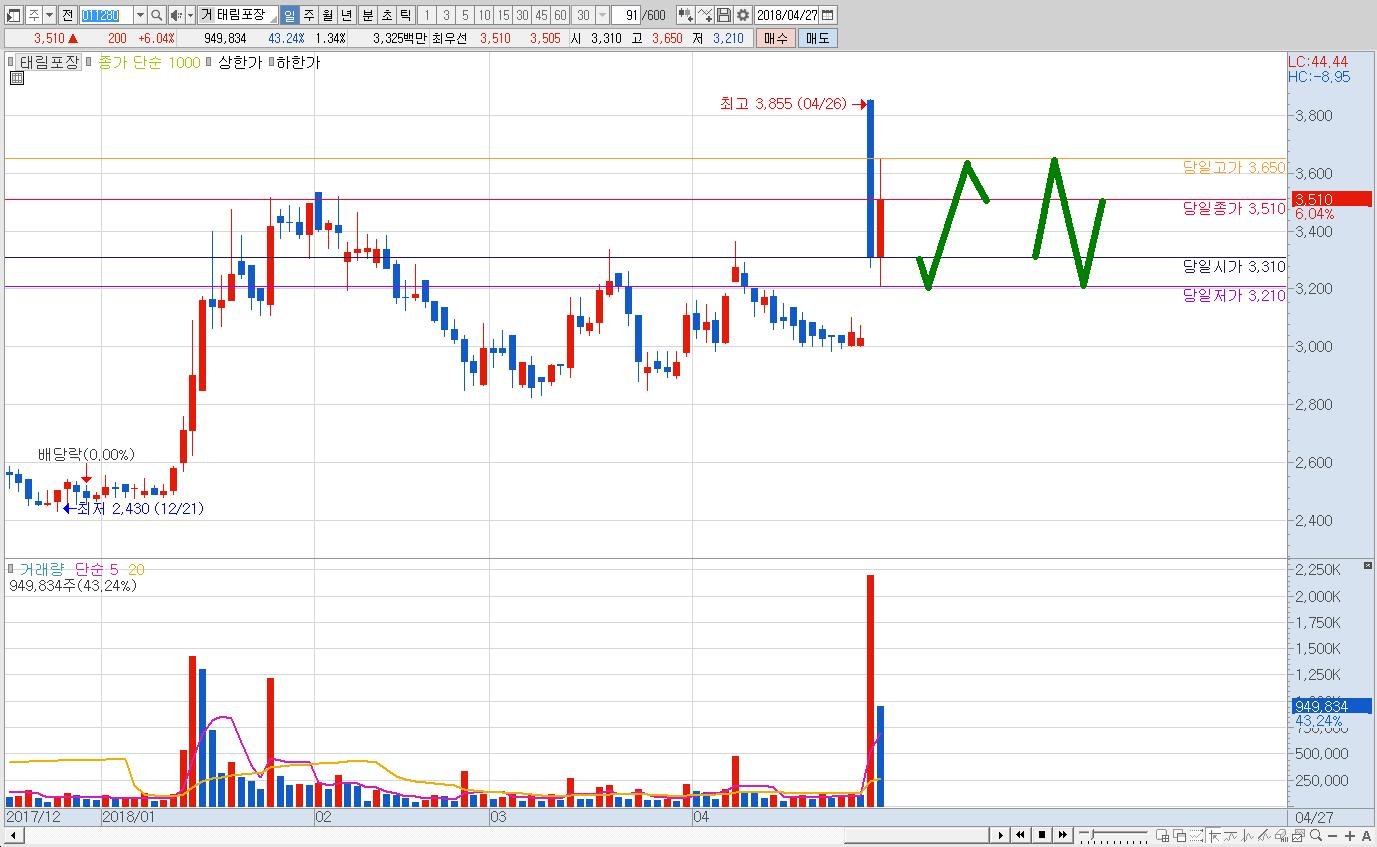Choose the 15 interval button
The image size is (1377, 847).
504,15
